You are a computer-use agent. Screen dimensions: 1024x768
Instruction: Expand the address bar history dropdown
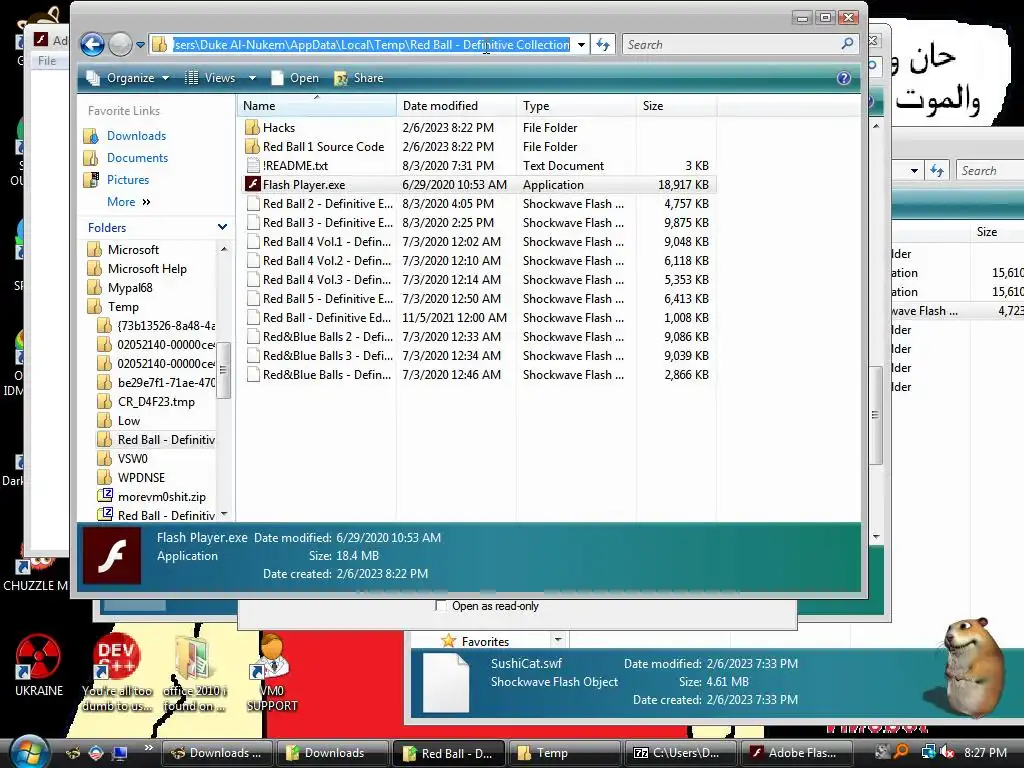[581, 45]
